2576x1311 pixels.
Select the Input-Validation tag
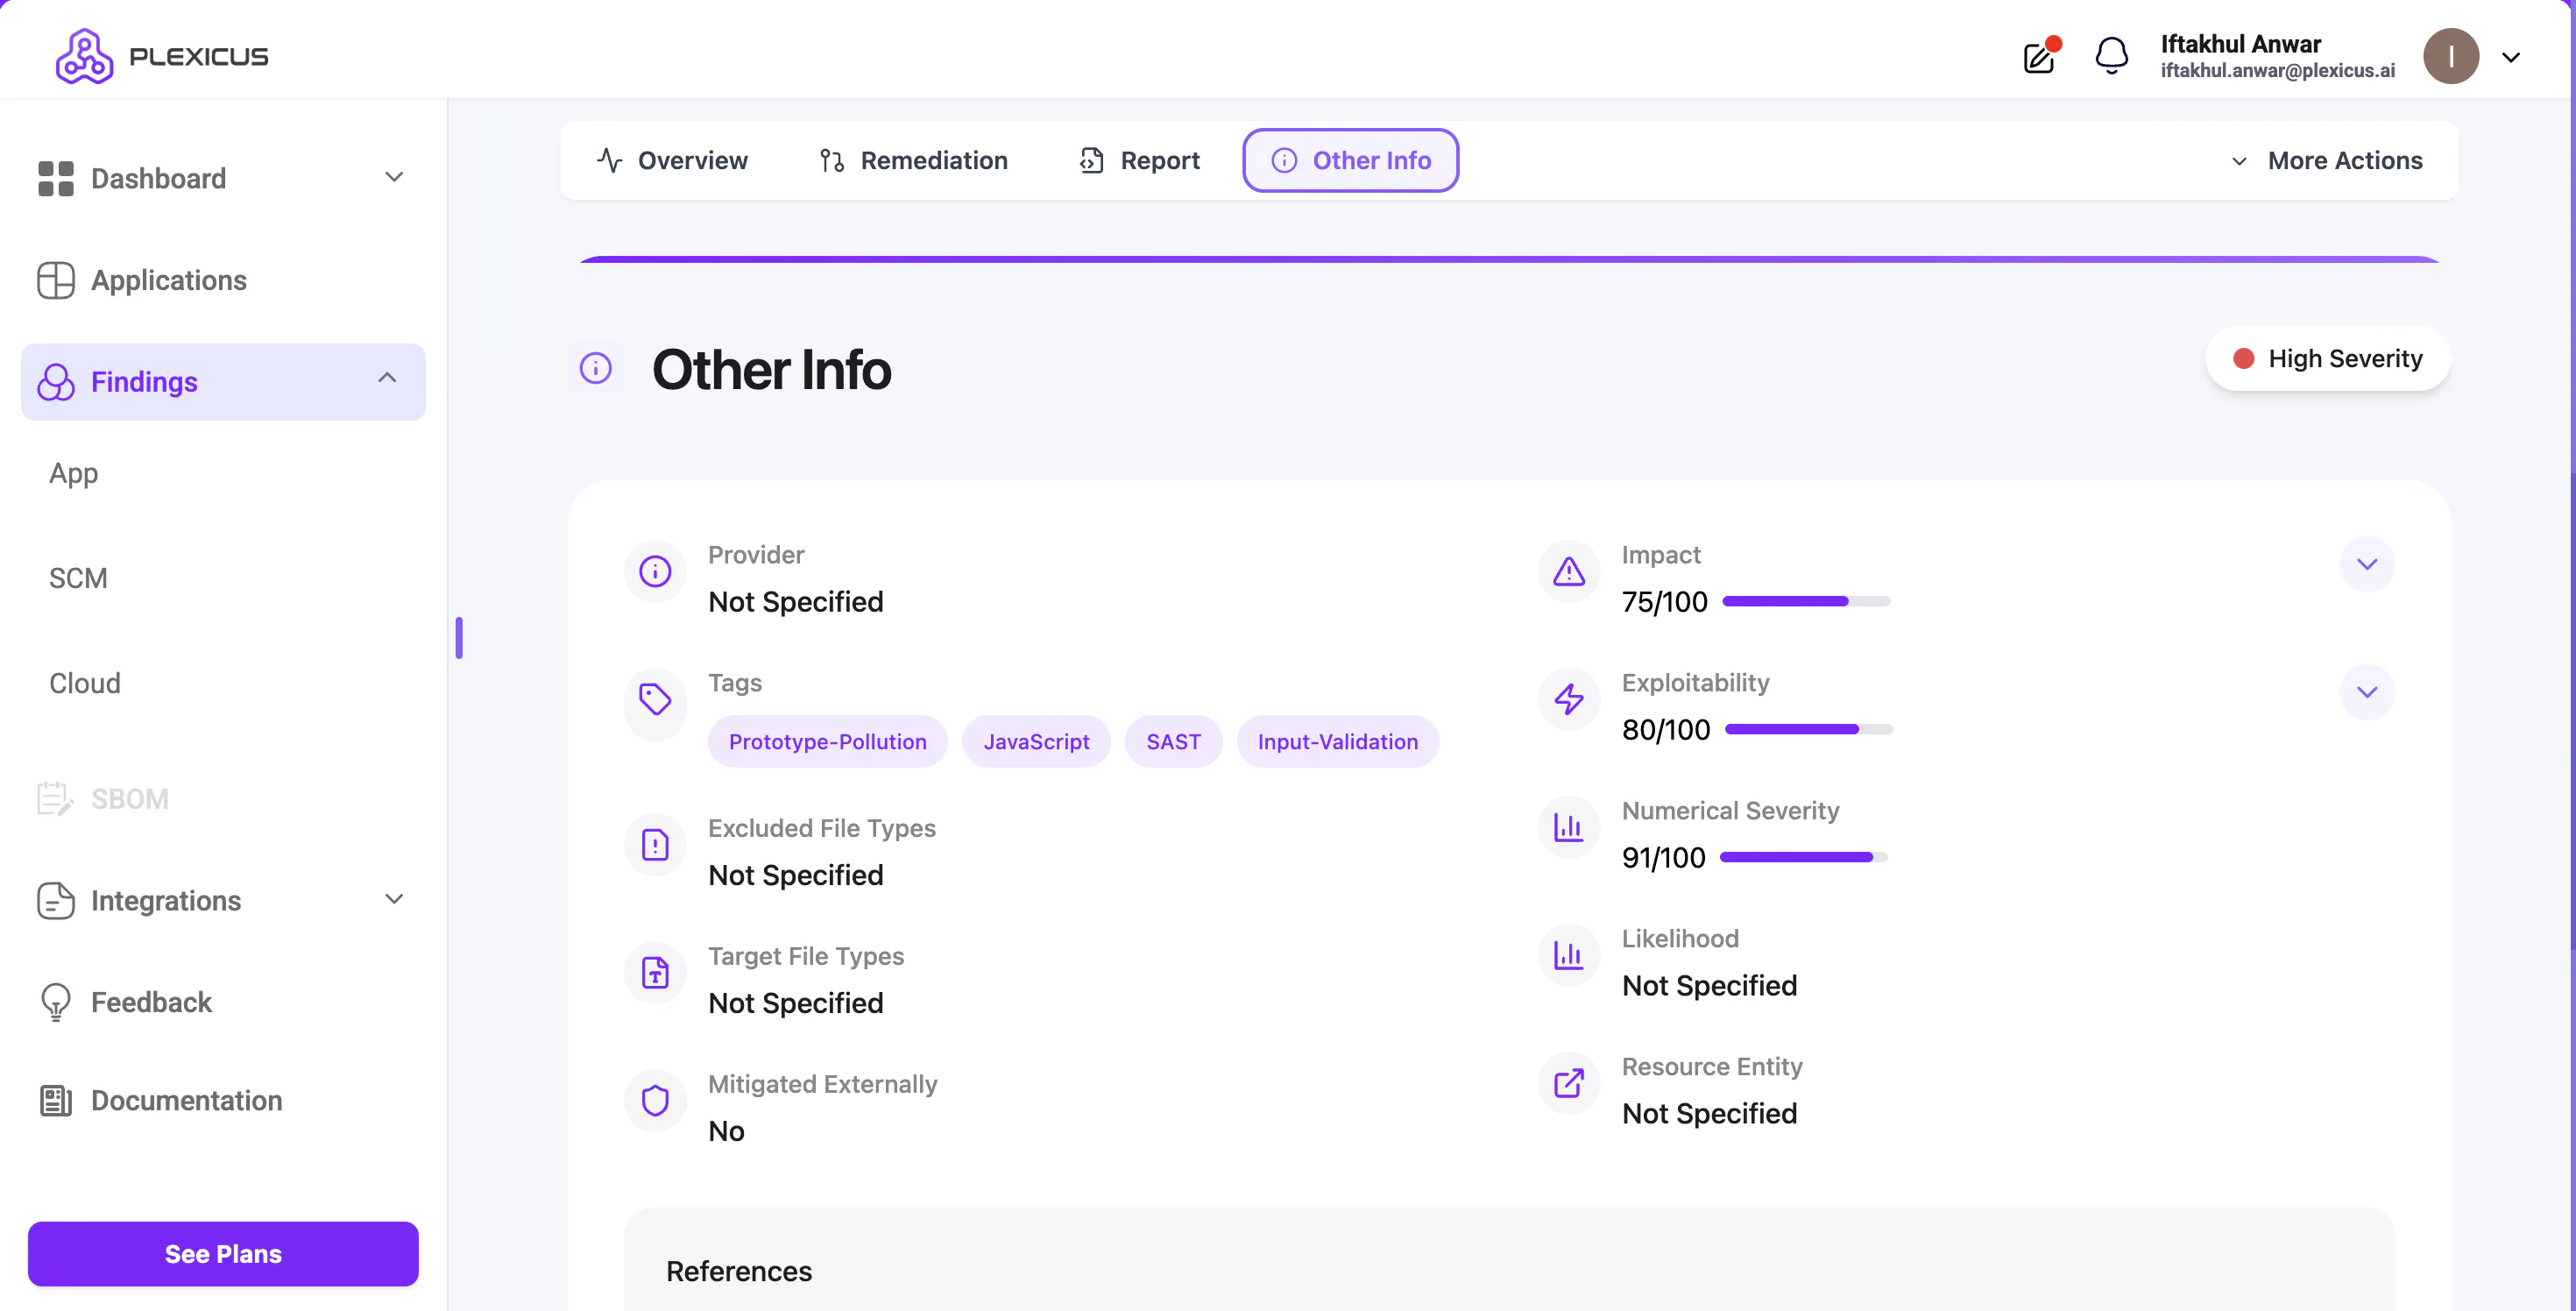(x=1337, y=741)
